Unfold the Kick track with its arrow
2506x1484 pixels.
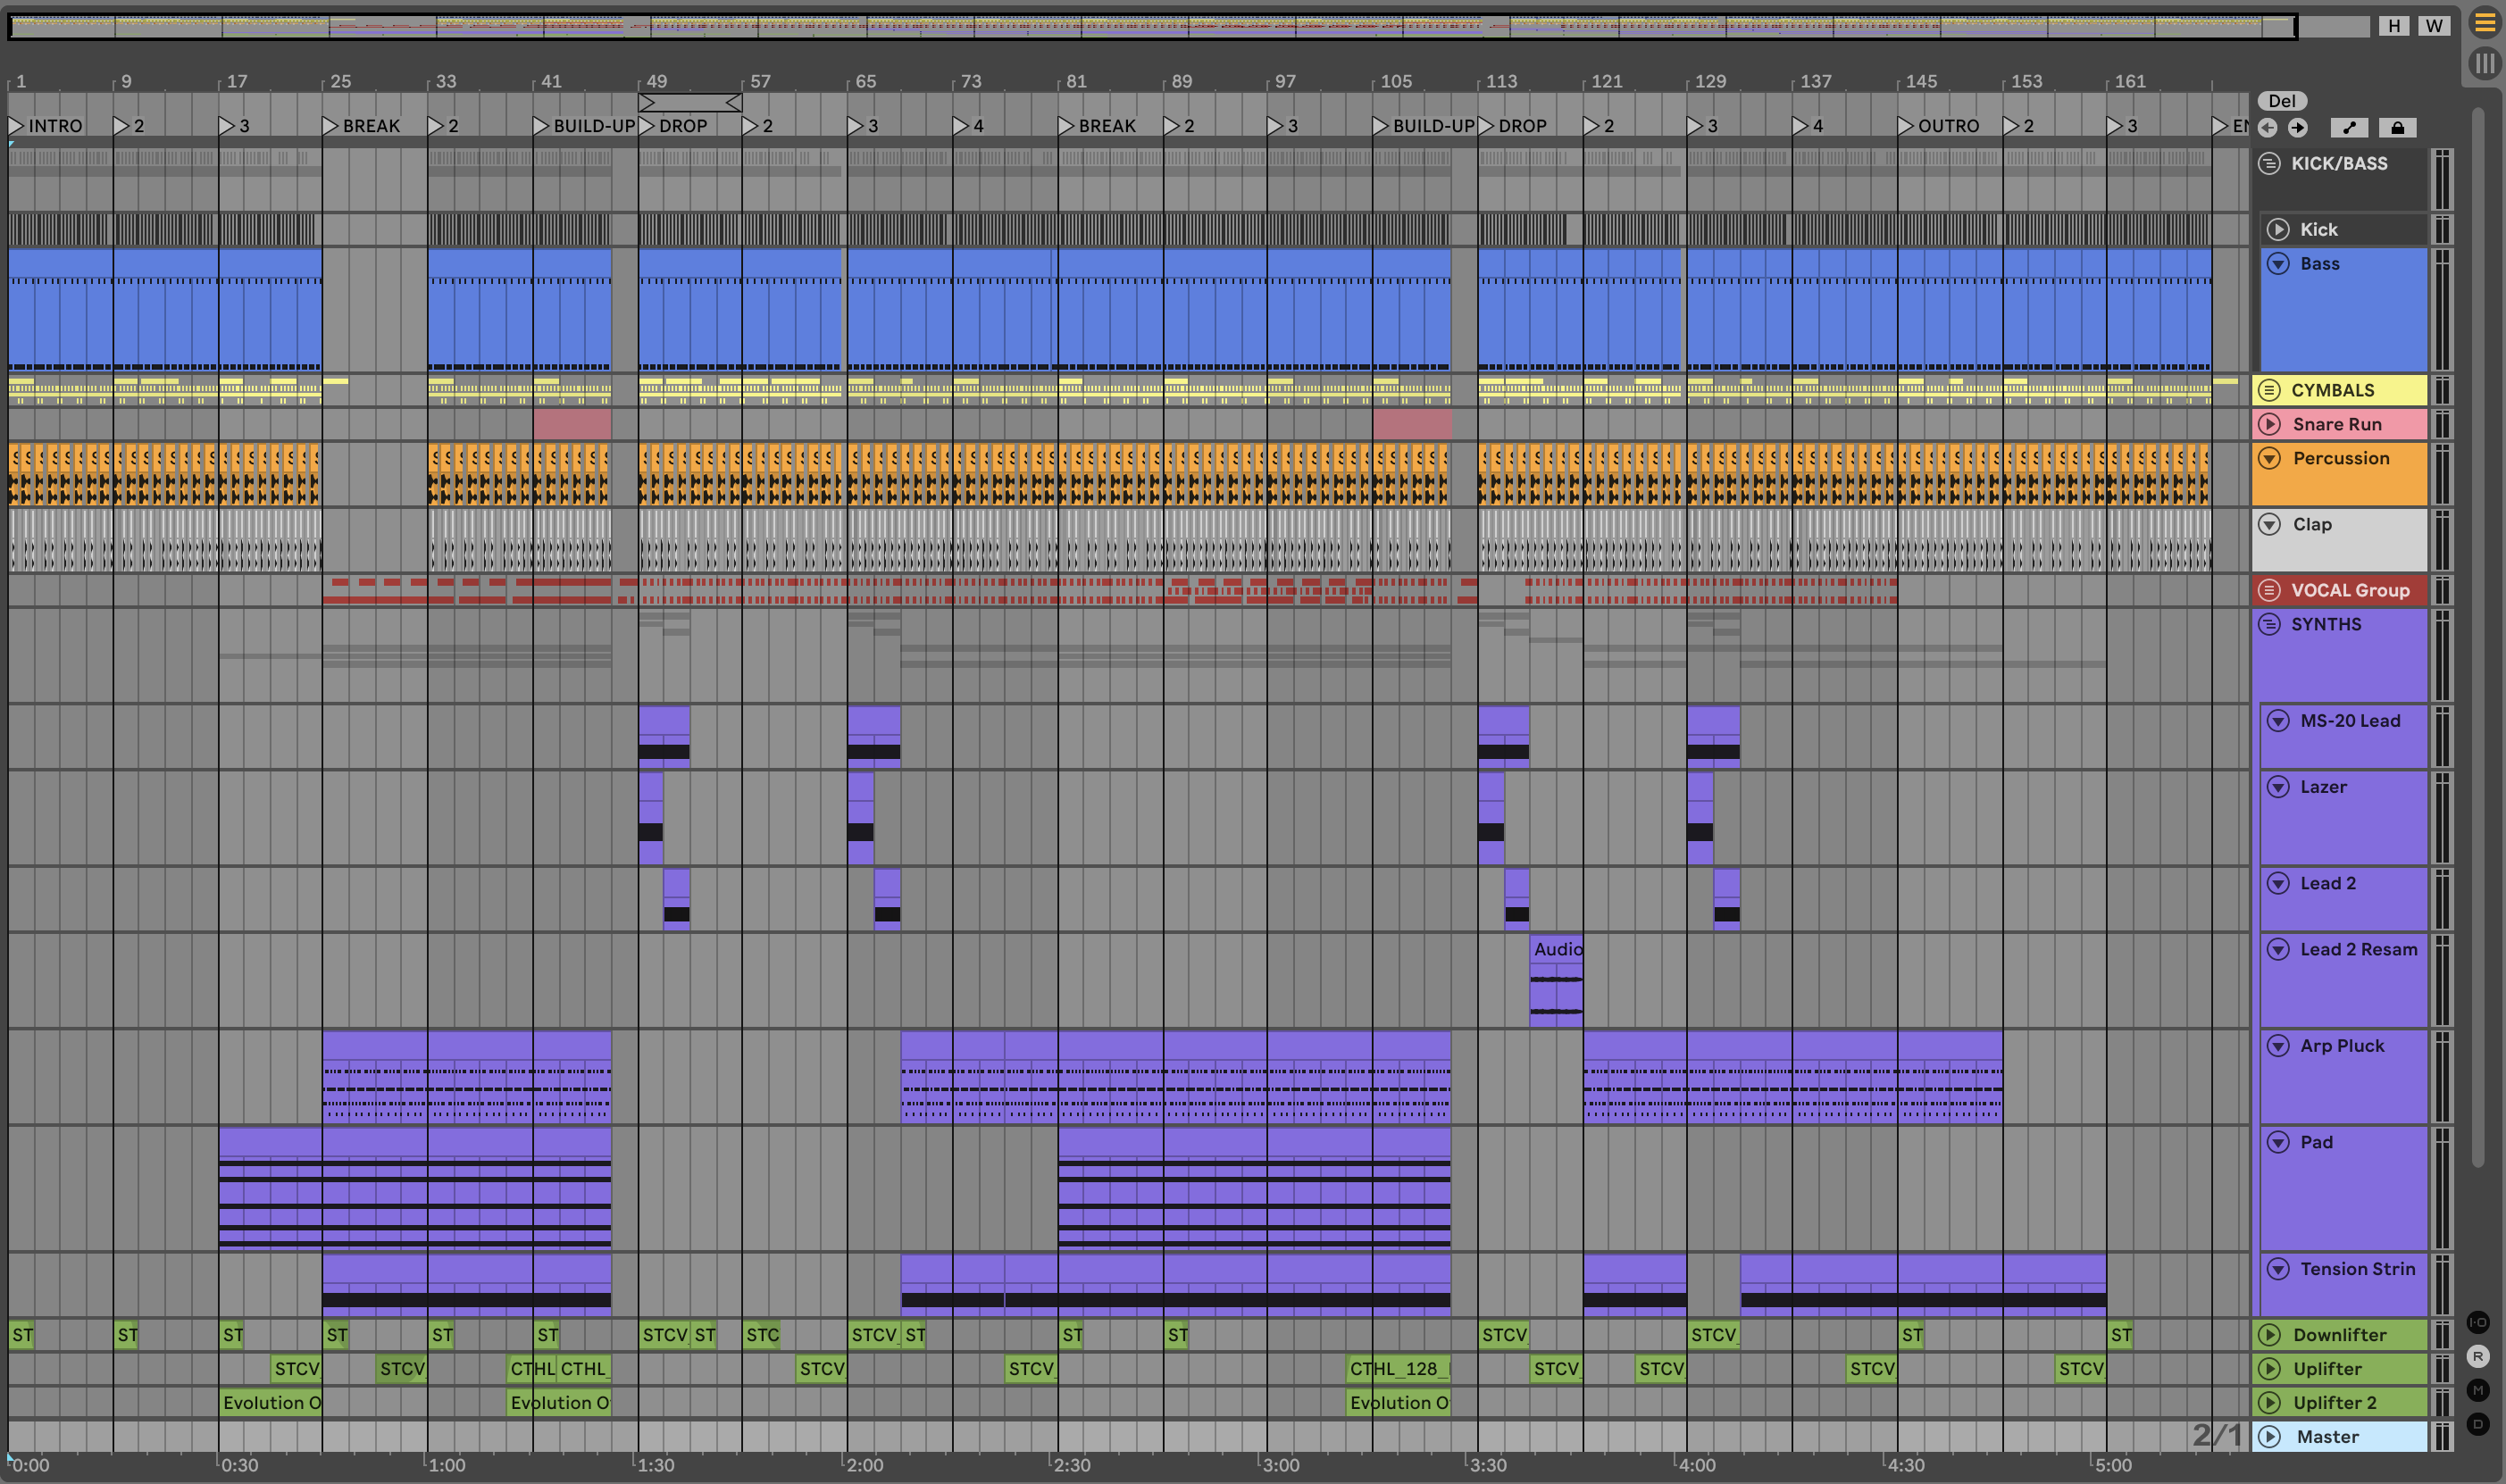(x=2278, y=229)
